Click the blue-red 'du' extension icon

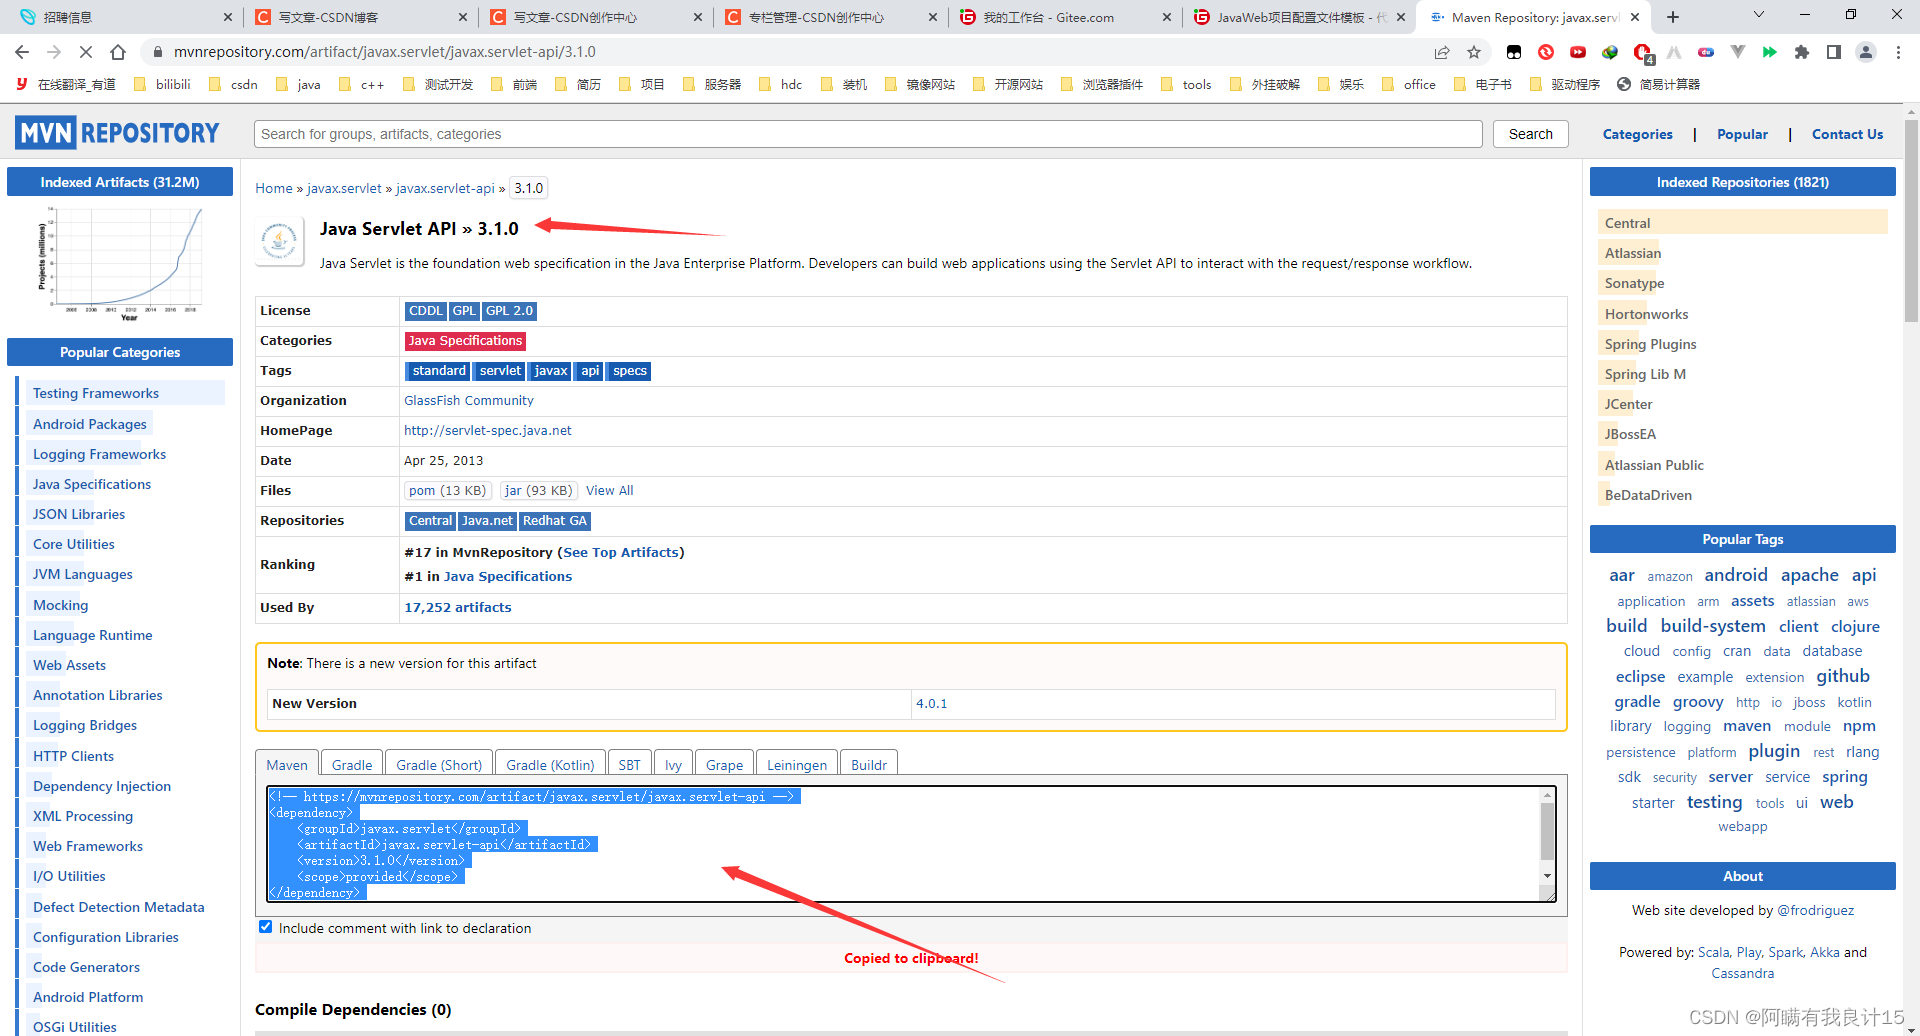coord(1706,52)
